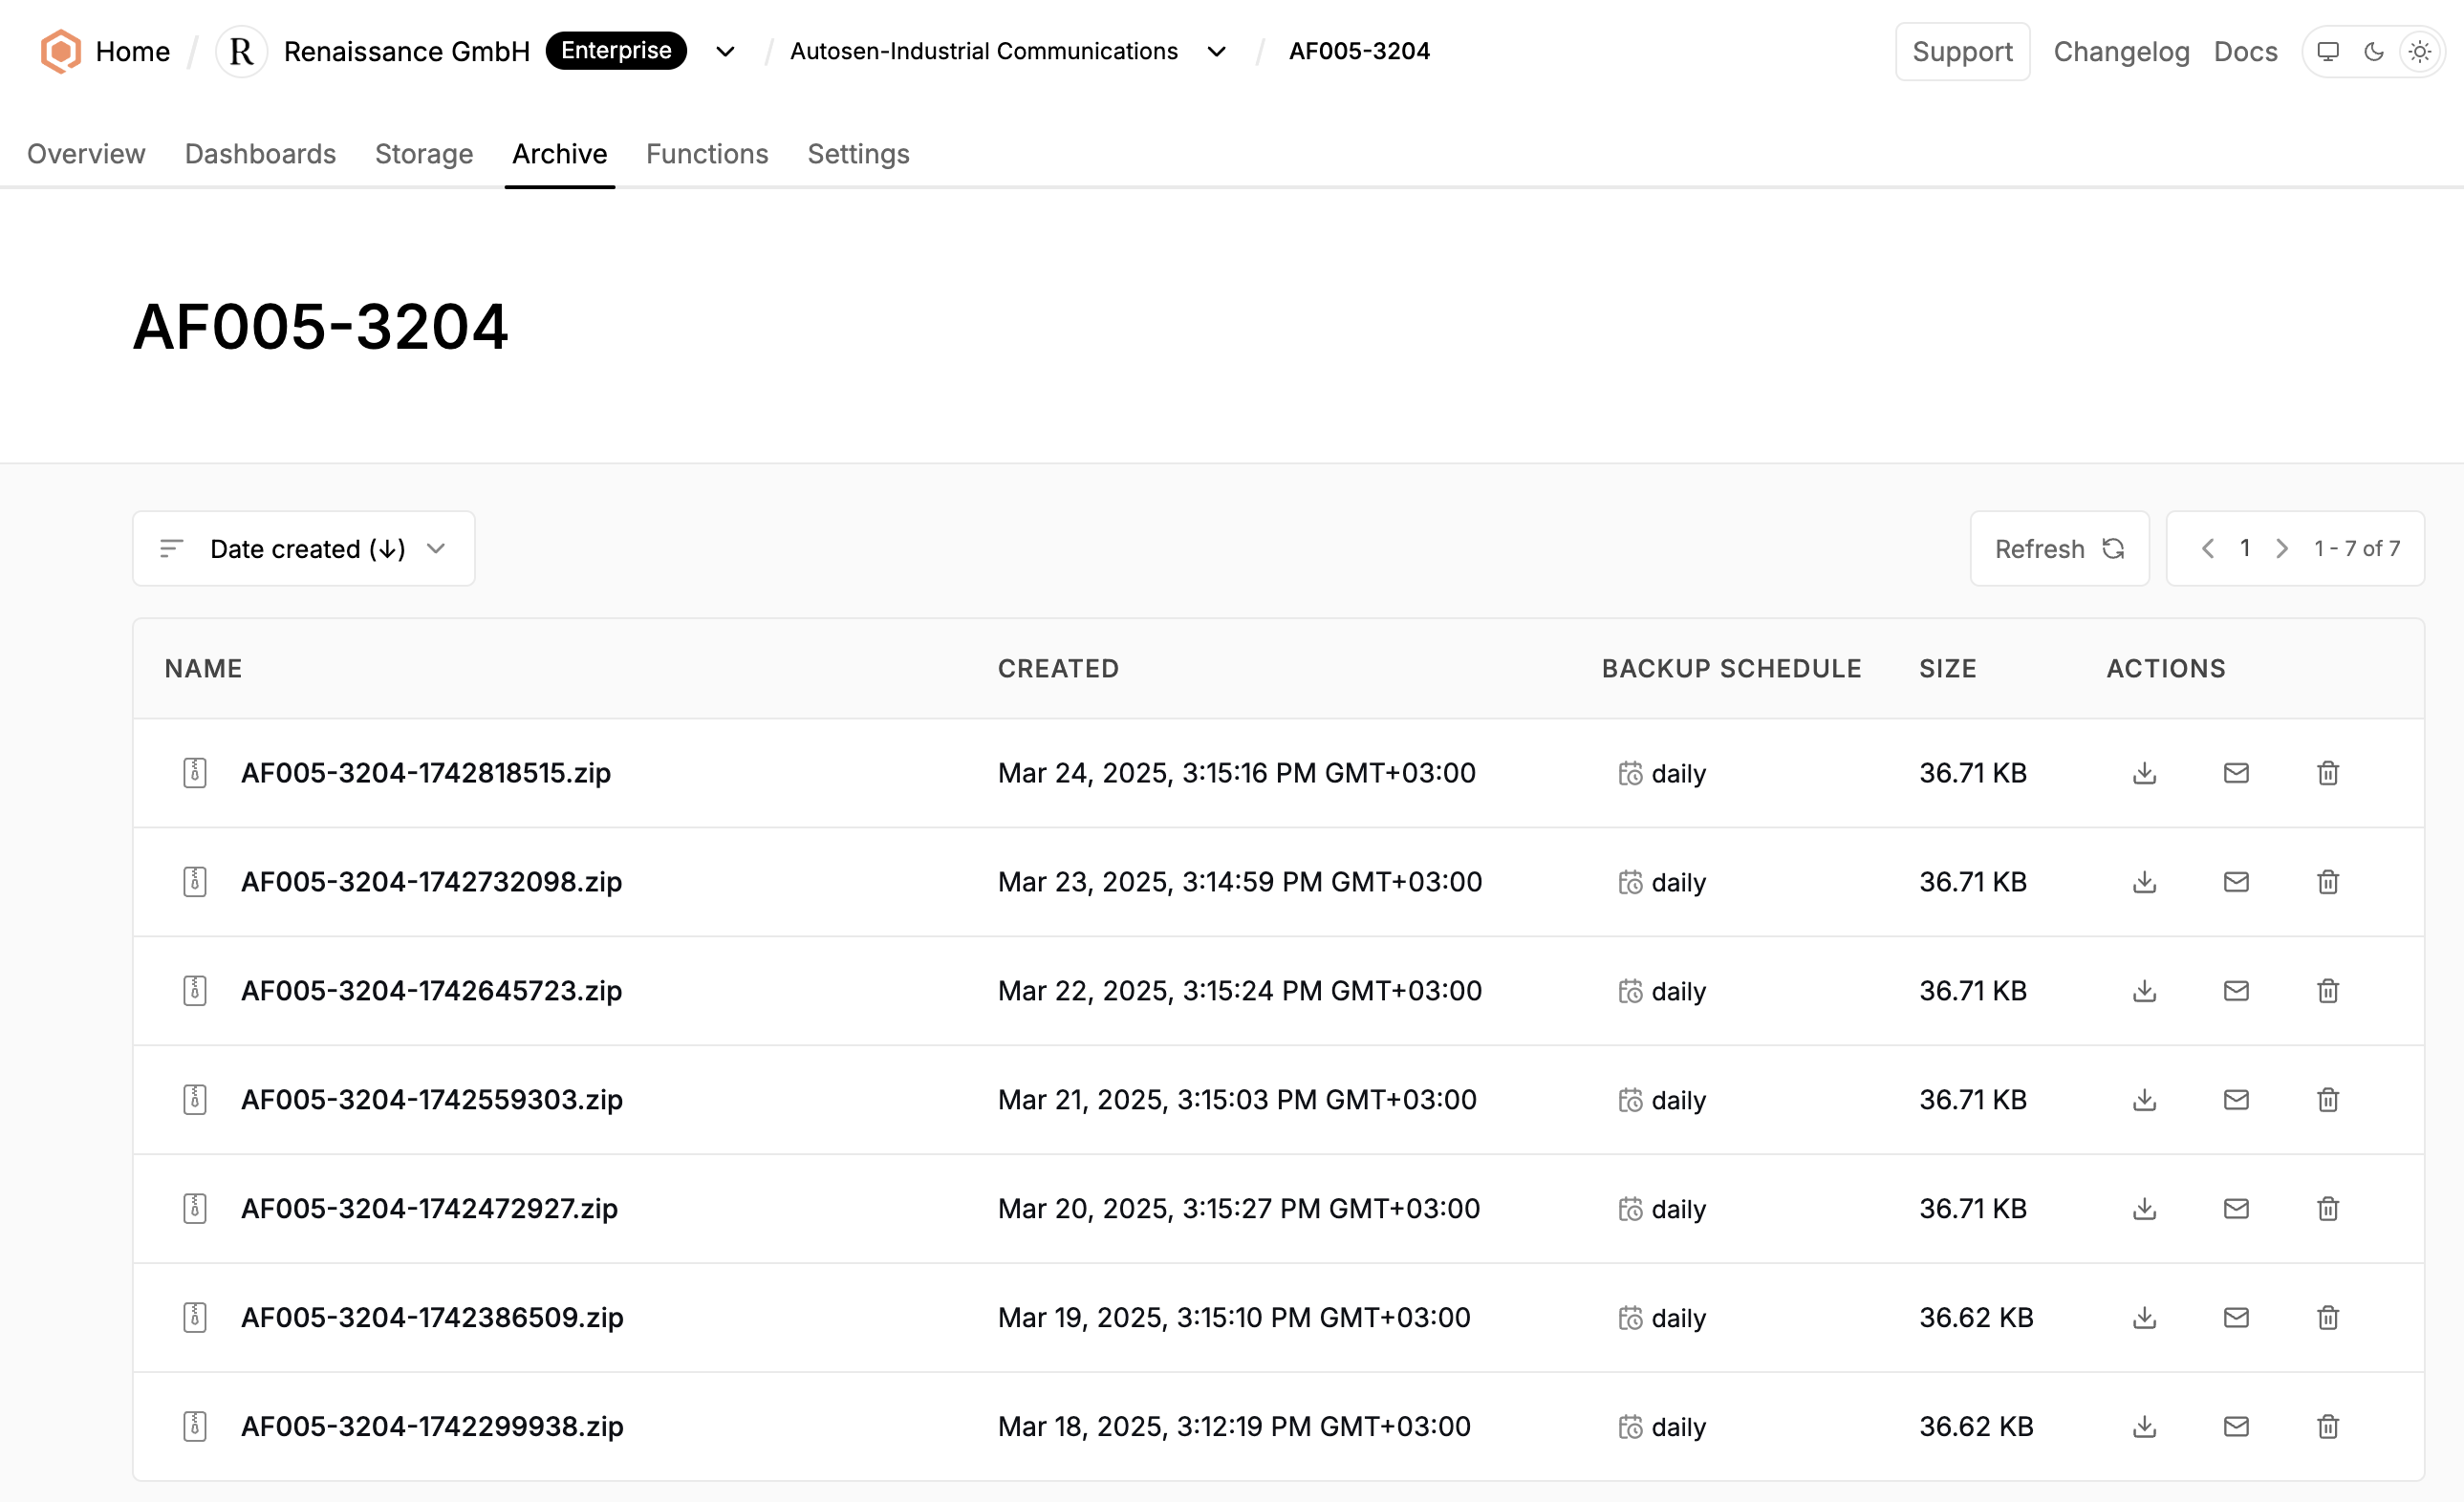Switch to dark theme mode
Viewport: 2464px width, 1502px height.
coord(2374,51)
